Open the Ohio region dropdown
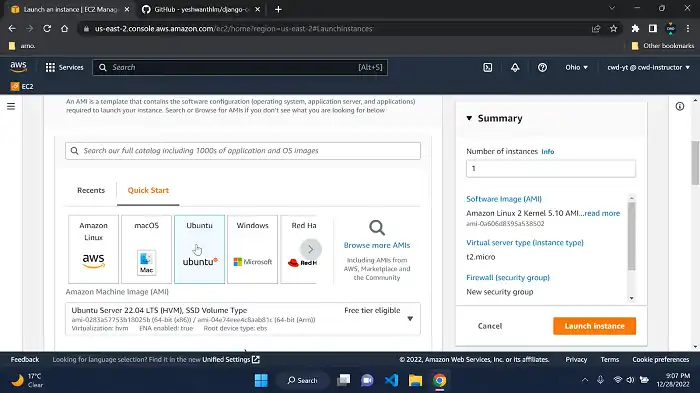700x393 pixels. [x=576, y=67]
